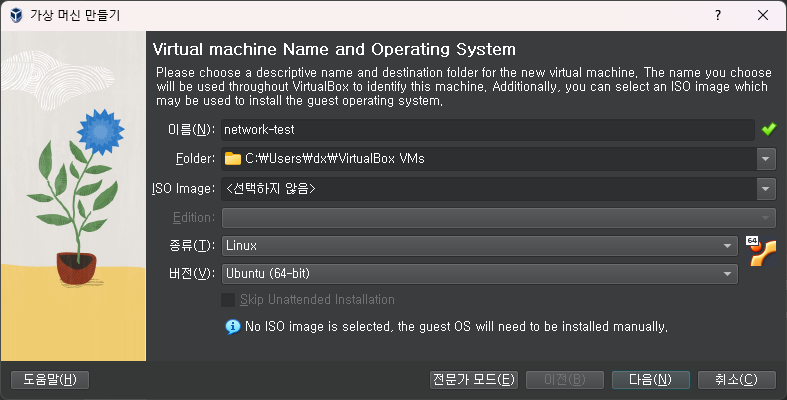
Task: Open the 버전 version dropdown showing Ubuntu (64-bit)
Action: (480, 274)
